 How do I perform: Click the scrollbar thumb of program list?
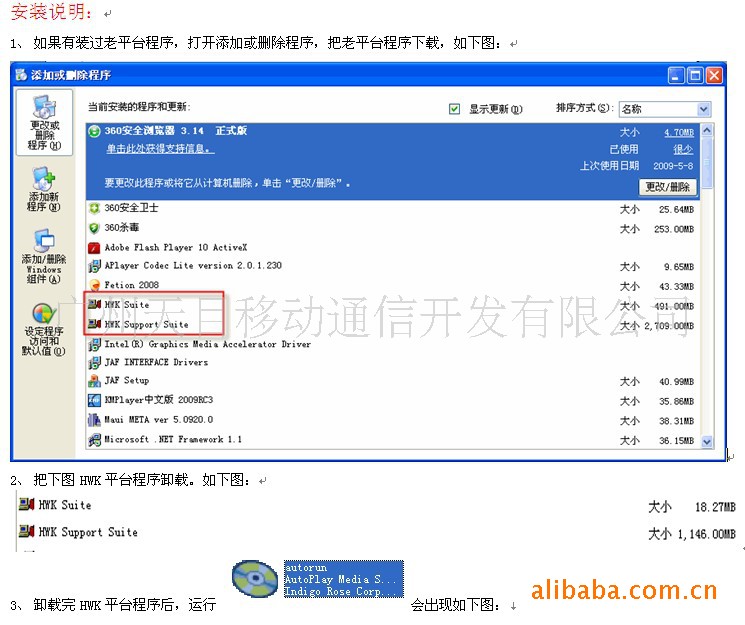(707, 162)
